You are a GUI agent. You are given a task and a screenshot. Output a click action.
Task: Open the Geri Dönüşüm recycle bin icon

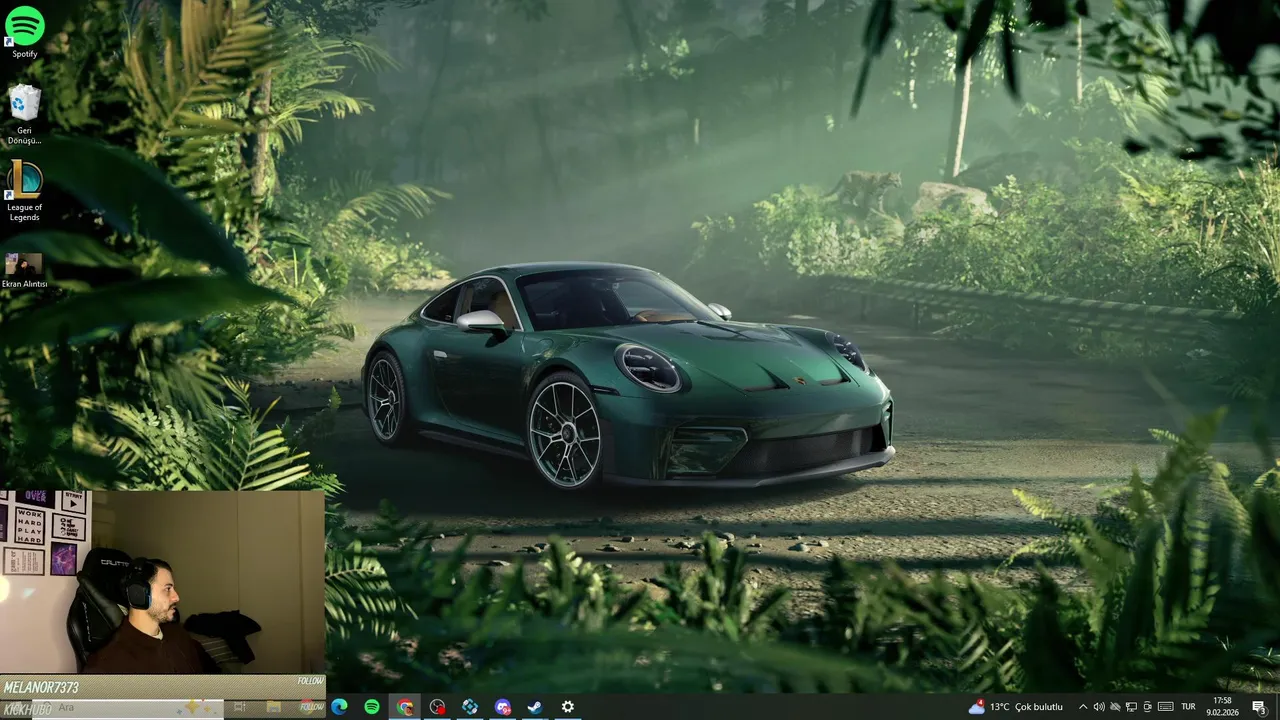(24, 114)
